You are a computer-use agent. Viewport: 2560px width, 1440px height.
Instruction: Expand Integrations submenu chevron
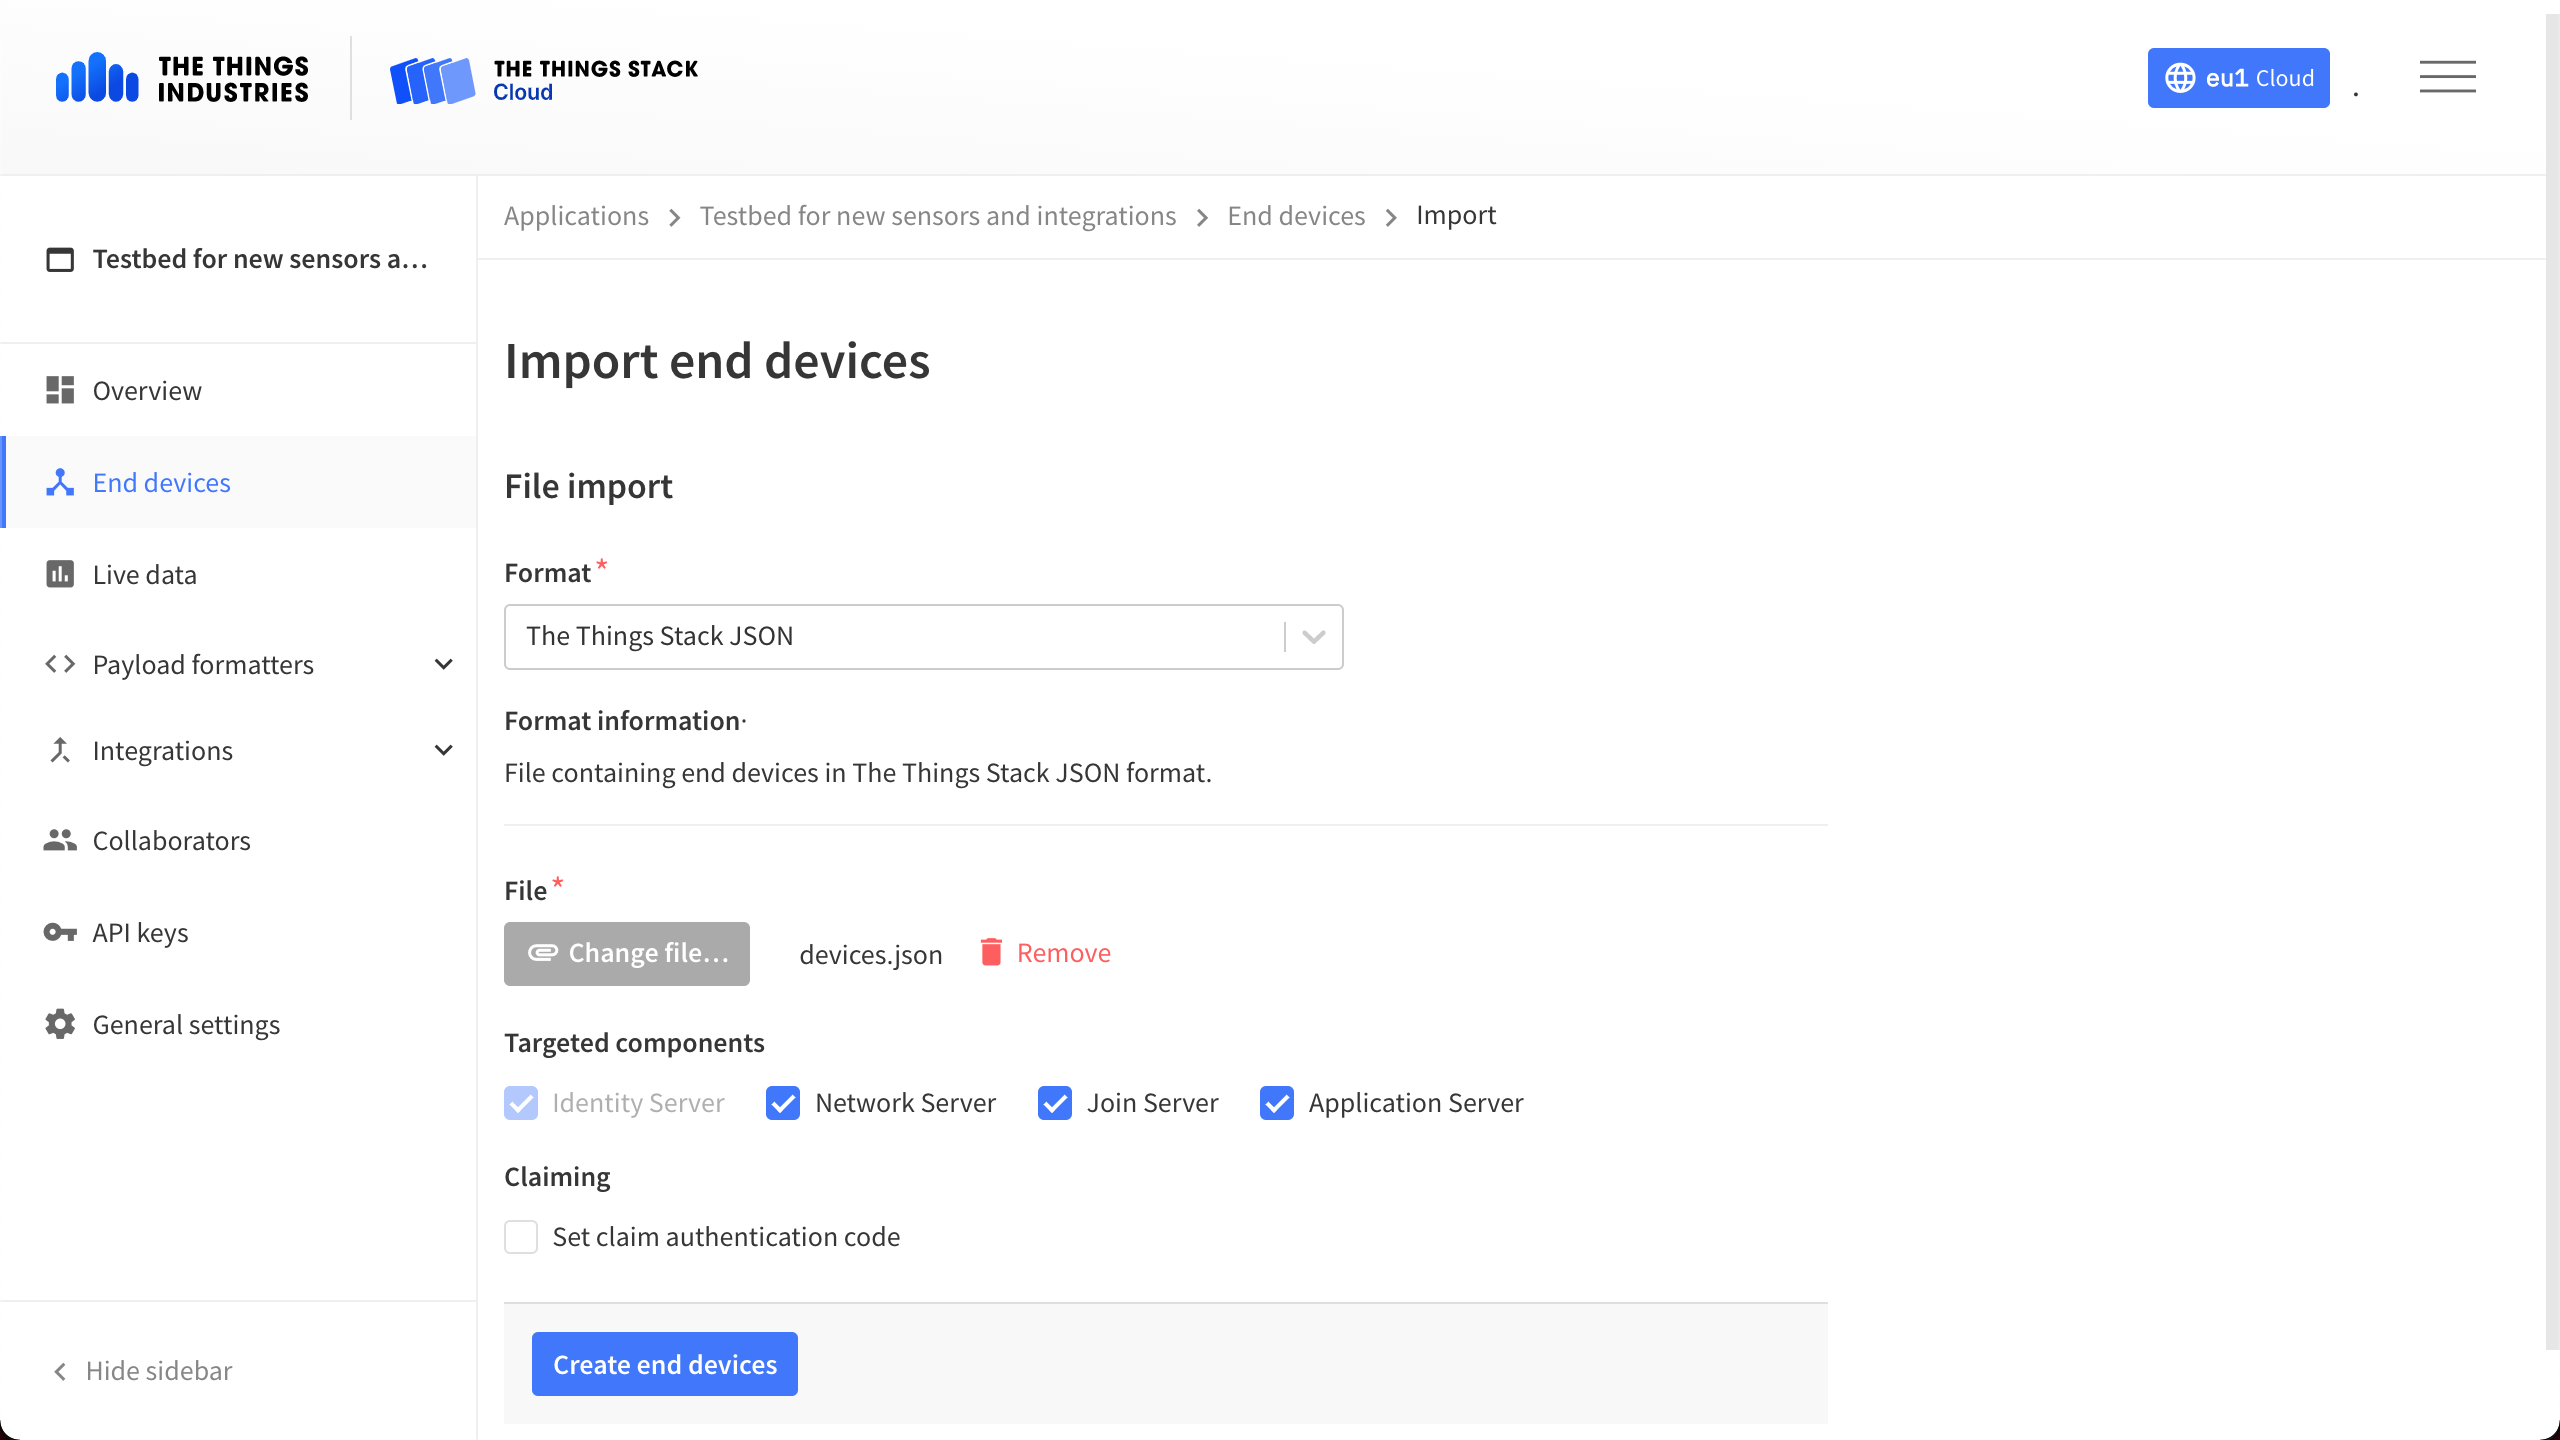(444, 750)
